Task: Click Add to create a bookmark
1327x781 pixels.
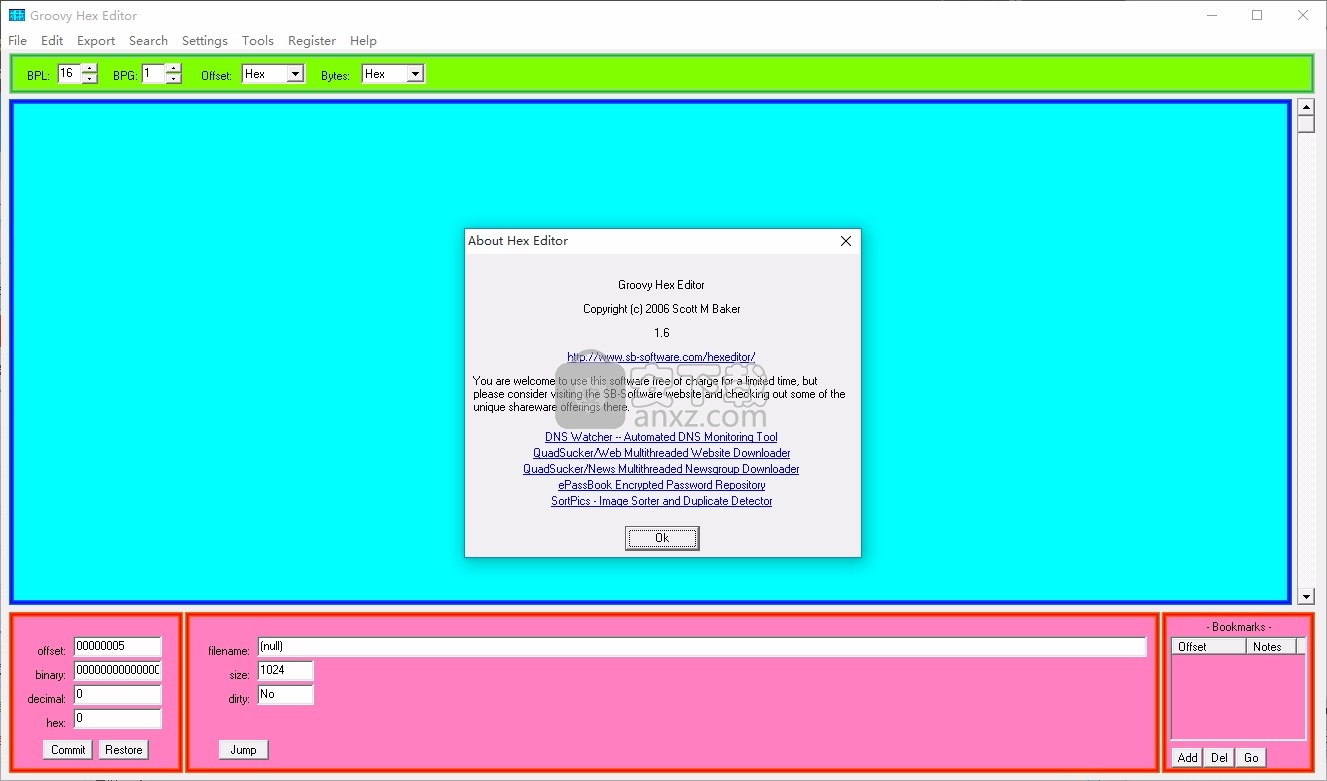Action: tap(1188, 758)
